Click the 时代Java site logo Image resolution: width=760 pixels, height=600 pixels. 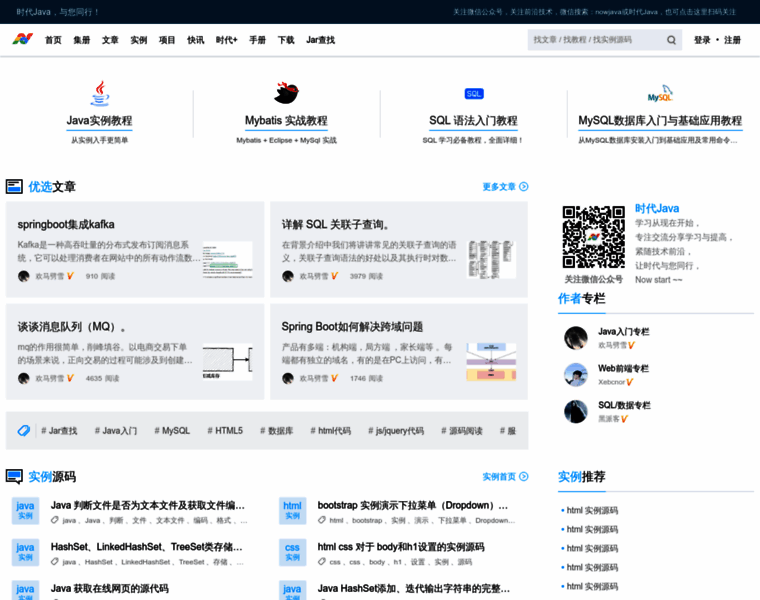22,39
